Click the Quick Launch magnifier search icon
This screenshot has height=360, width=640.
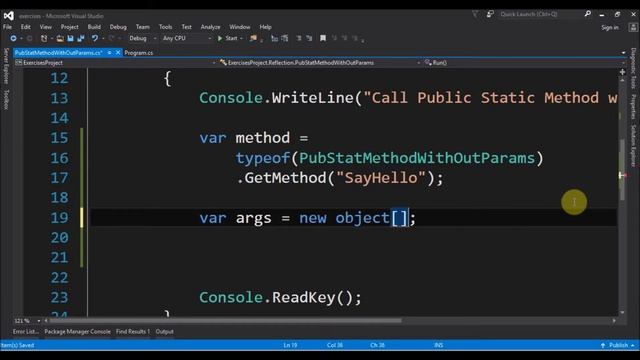pos(587,14)
